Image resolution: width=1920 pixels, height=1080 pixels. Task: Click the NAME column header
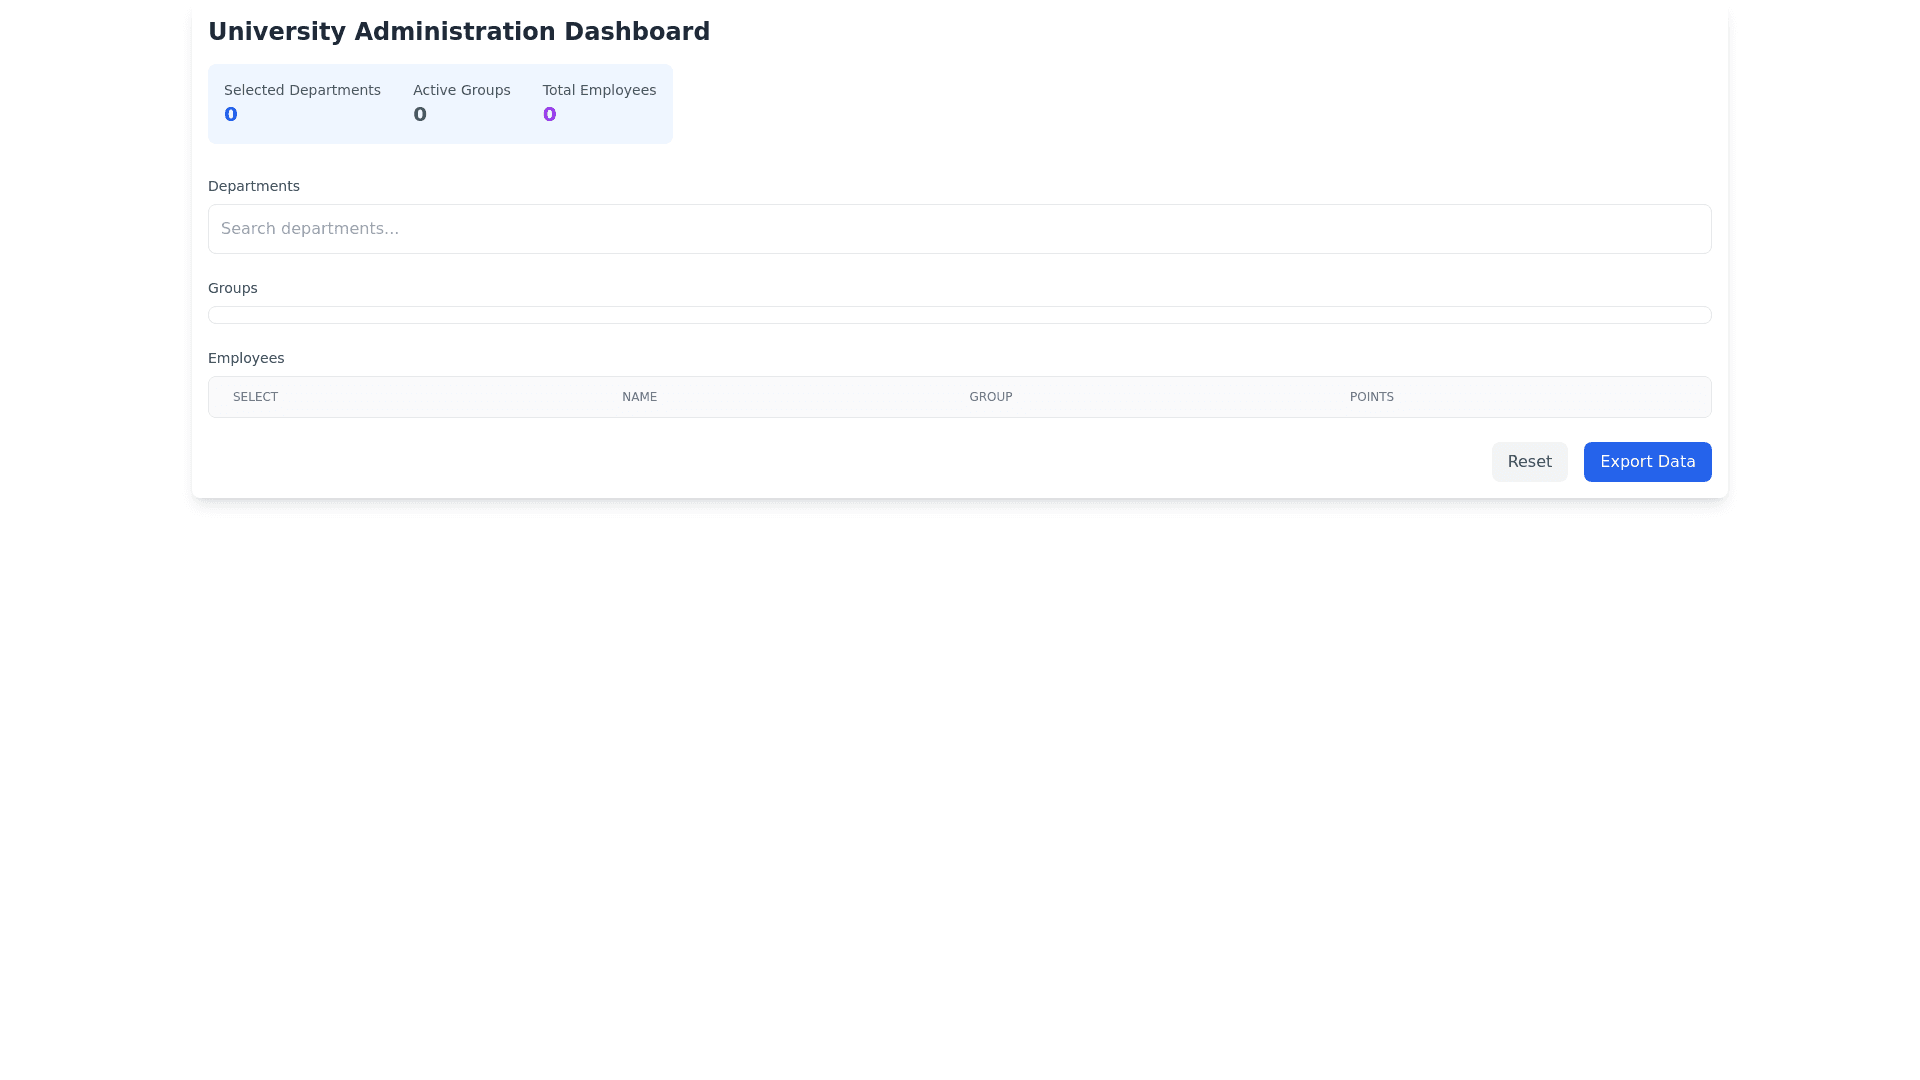point(639,397)
